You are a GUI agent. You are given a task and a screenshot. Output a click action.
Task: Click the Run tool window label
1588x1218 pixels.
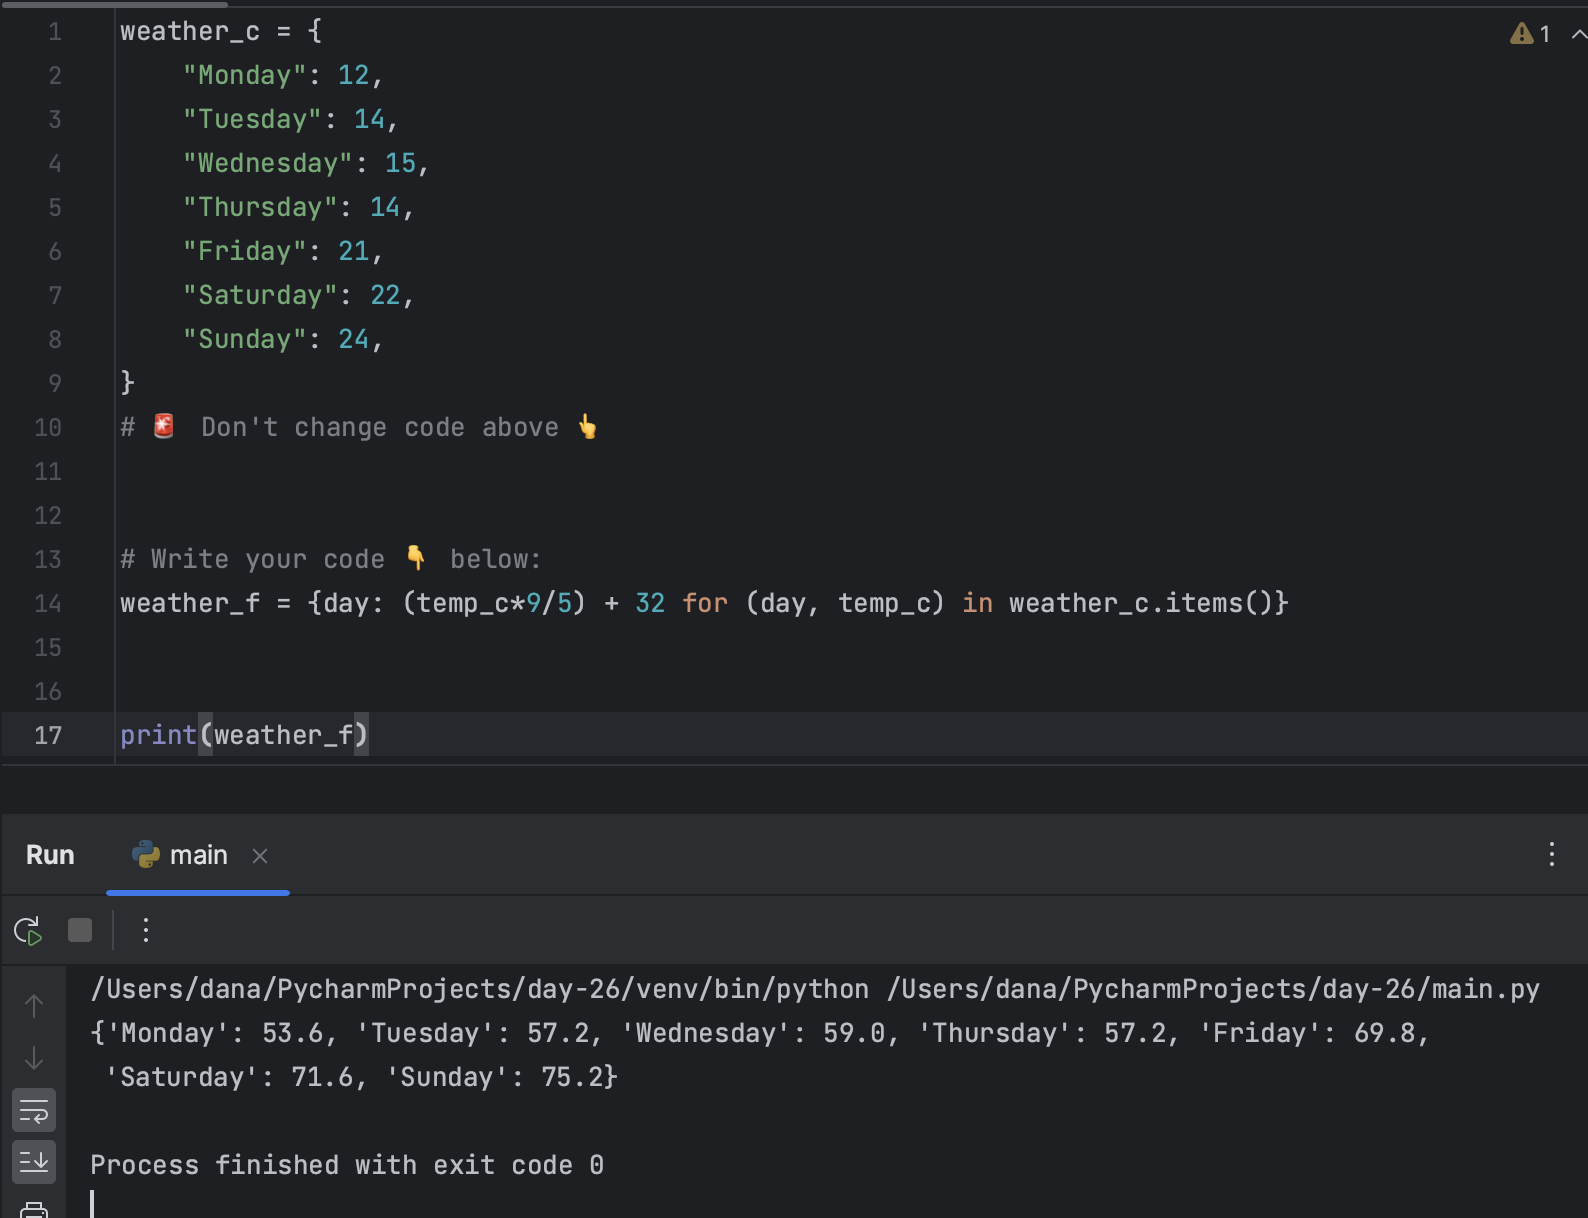[50, 855]
